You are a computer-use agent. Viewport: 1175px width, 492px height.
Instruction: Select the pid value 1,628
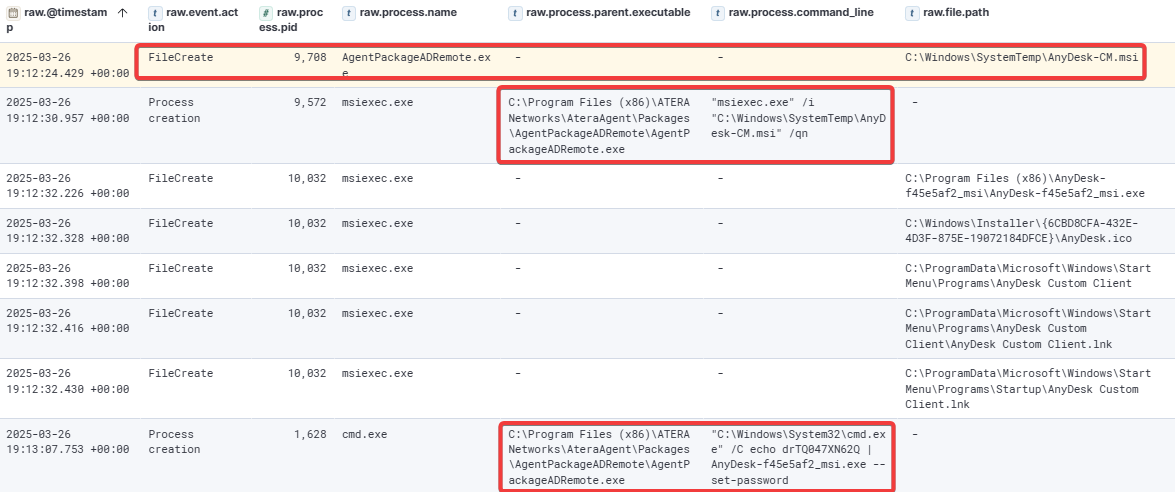[x=309, y=434]
